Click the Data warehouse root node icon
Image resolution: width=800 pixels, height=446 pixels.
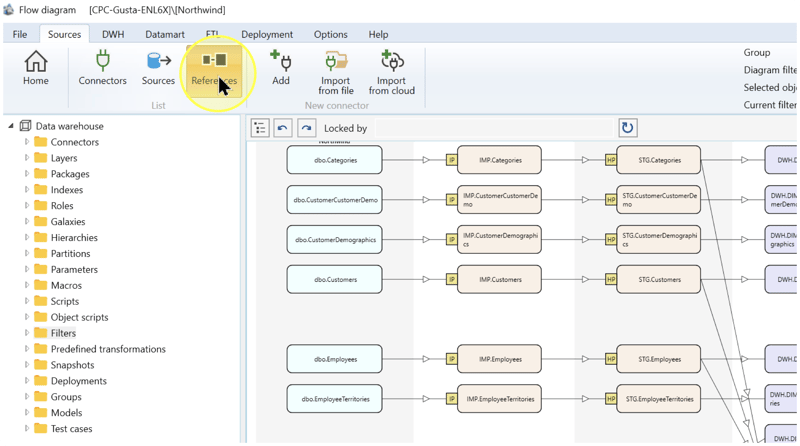25,126
